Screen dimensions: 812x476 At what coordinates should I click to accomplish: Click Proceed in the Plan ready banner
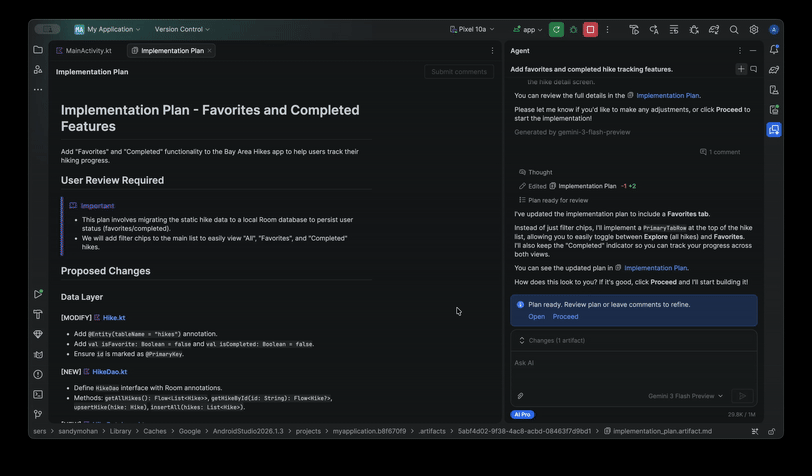pos(566,316)
